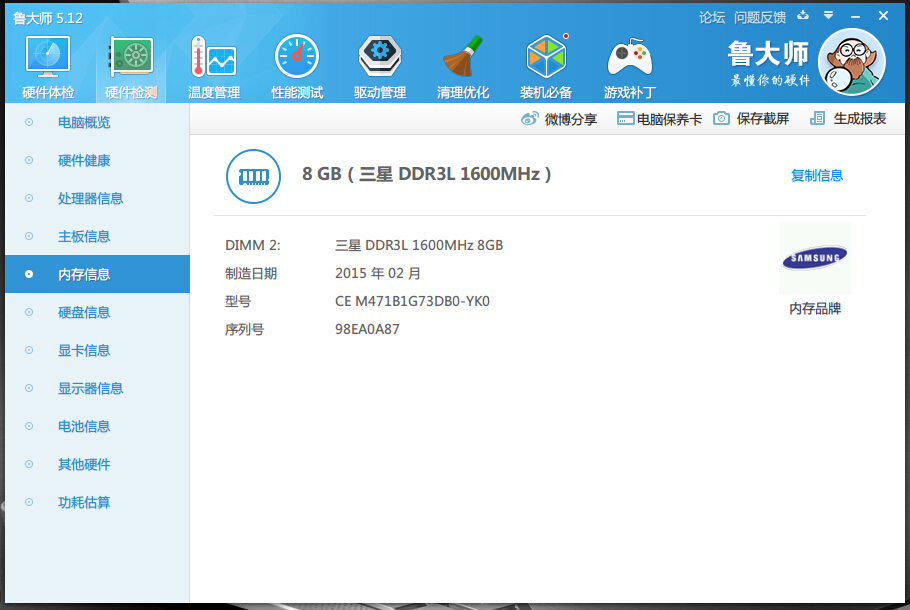Open 温度管理 temperature management
Image resolution: width=910 pixels, height=610 pixels.
[214, 57]
